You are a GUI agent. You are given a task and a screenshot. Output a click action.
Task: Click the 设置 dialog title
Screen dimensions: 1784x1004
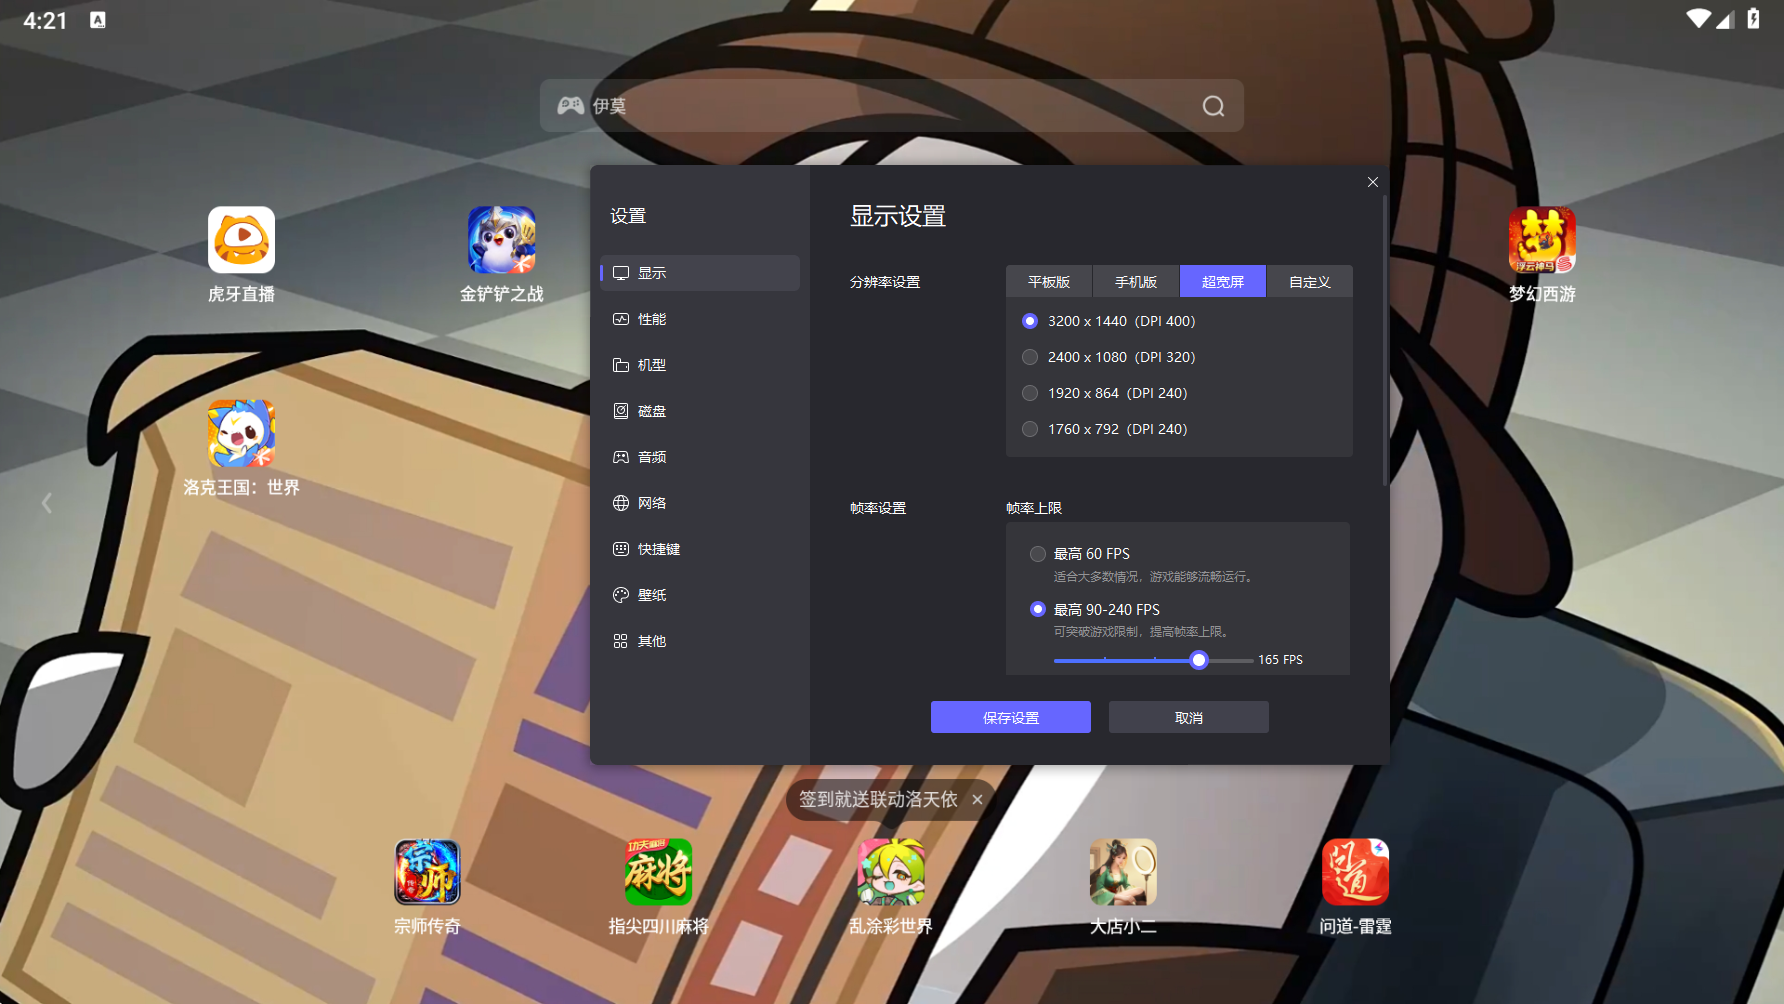tap(628, 216)
